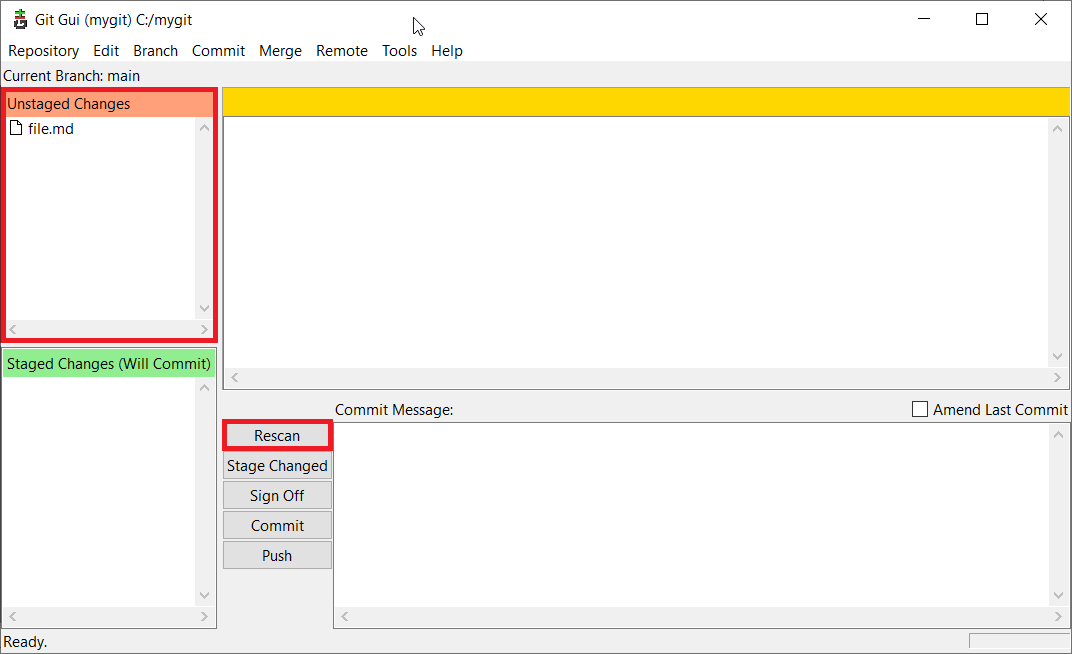Image resolution: width=1072 pixels, height=654 pixels.
Task: Click the diff pane scroll-right arrow
Action: click(1057, 377)
